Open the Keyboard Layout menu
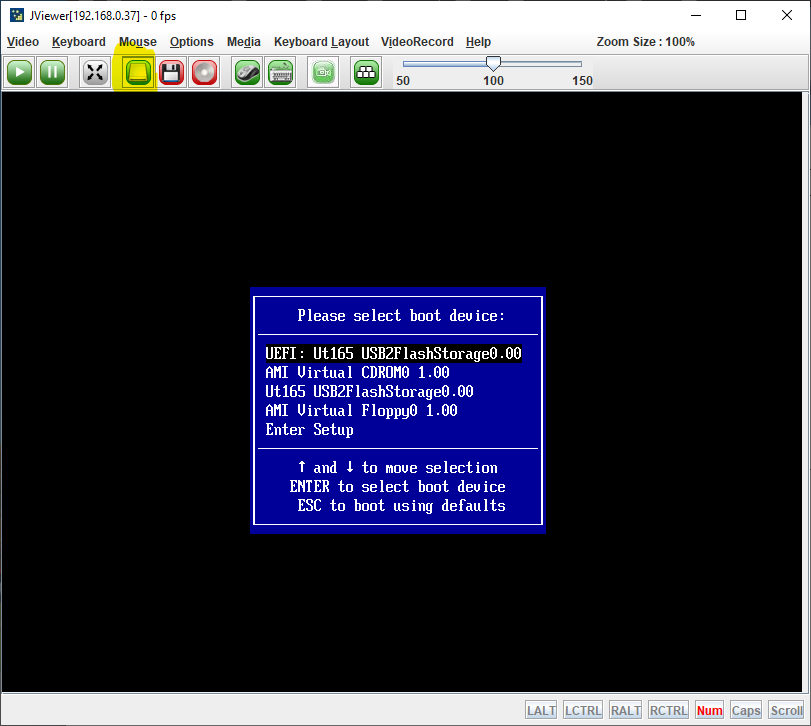Image resolution: width=811 pixels, height=726 pixels. point(321,42)
